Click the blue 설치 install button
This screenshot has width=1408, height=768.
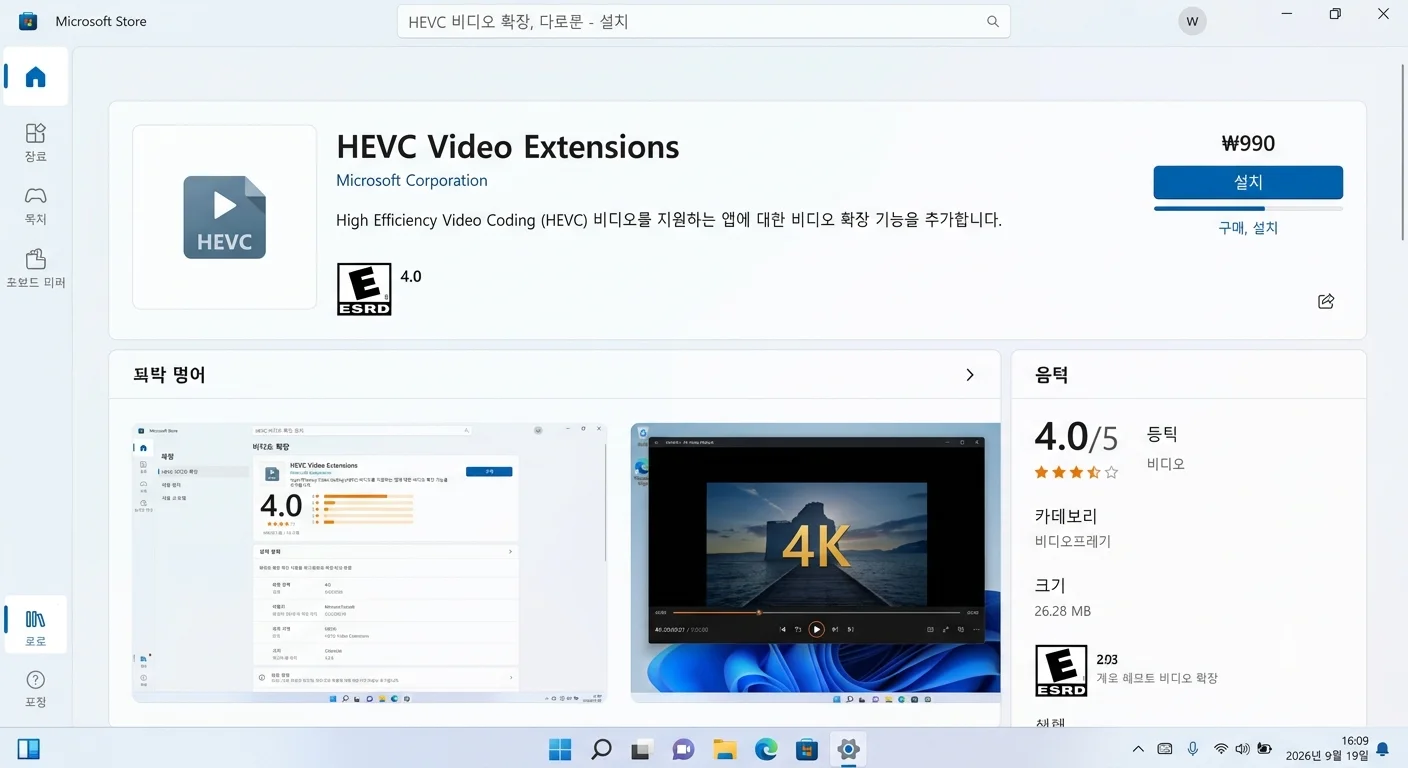click(x=1248, y=183)
